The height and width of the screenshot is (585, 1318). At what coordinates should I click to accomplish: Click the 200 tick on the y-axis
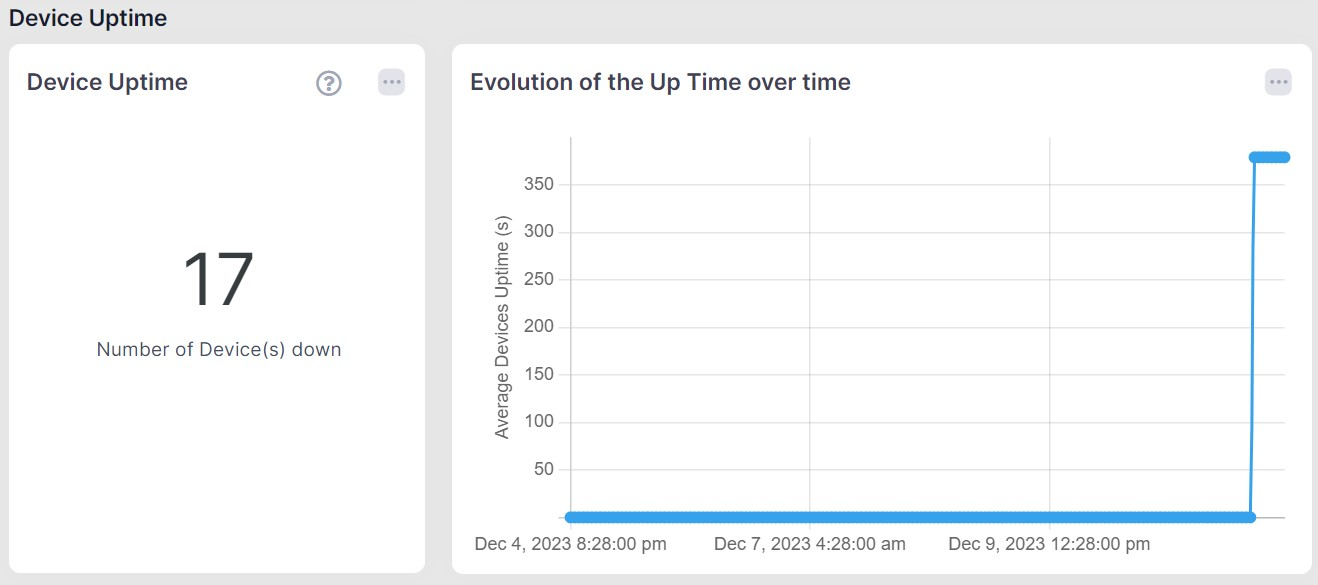point(538,327)
